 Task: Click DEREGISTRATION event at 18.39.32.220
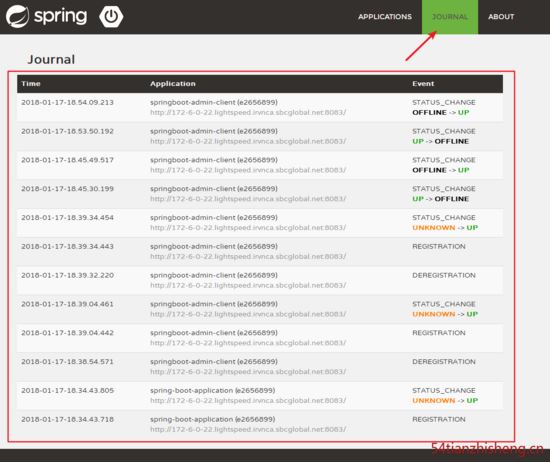(444, 275)
